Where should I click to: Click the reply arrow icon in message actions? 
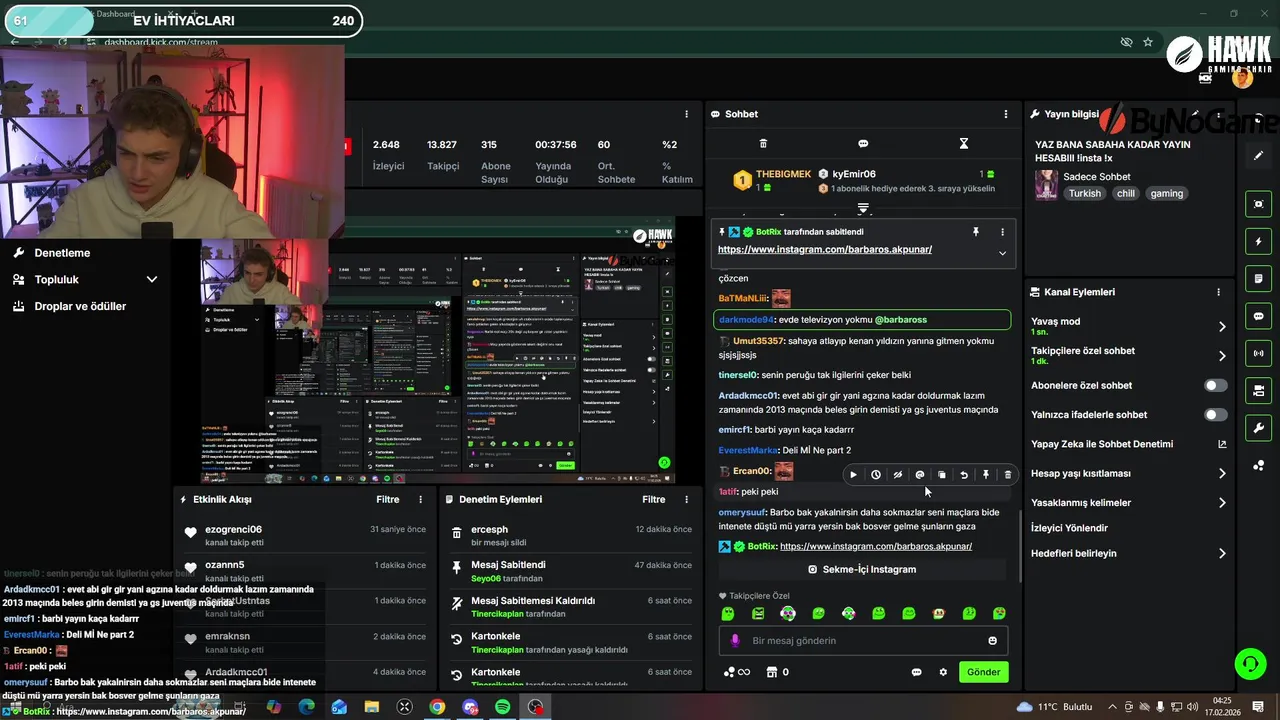click(x=963, y=475)
